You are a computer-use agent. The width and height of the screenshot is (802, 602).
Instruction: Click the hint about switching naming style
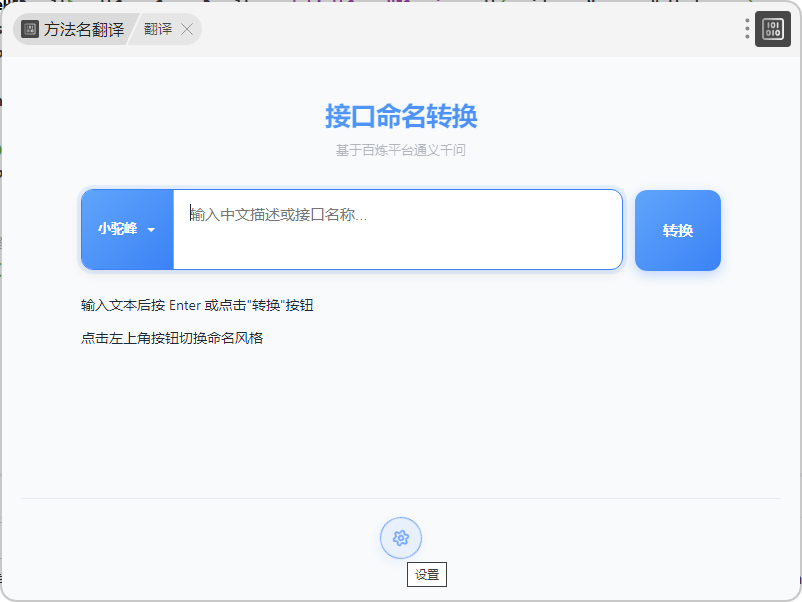(172, 338)
